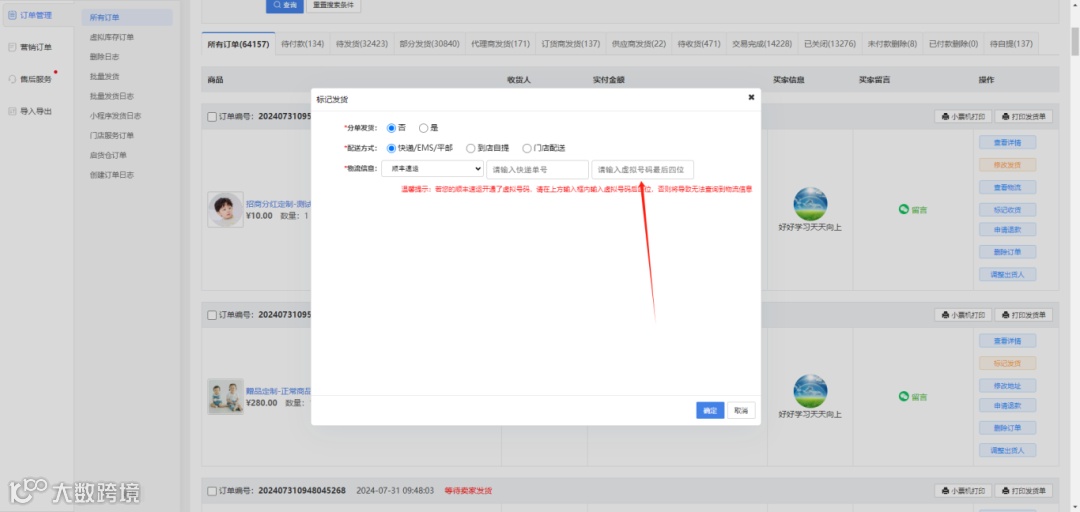Screen dimensions: 1080x512
Task: Click 标记收货 for the ¥10.00 order
Action: [1007, 209]
